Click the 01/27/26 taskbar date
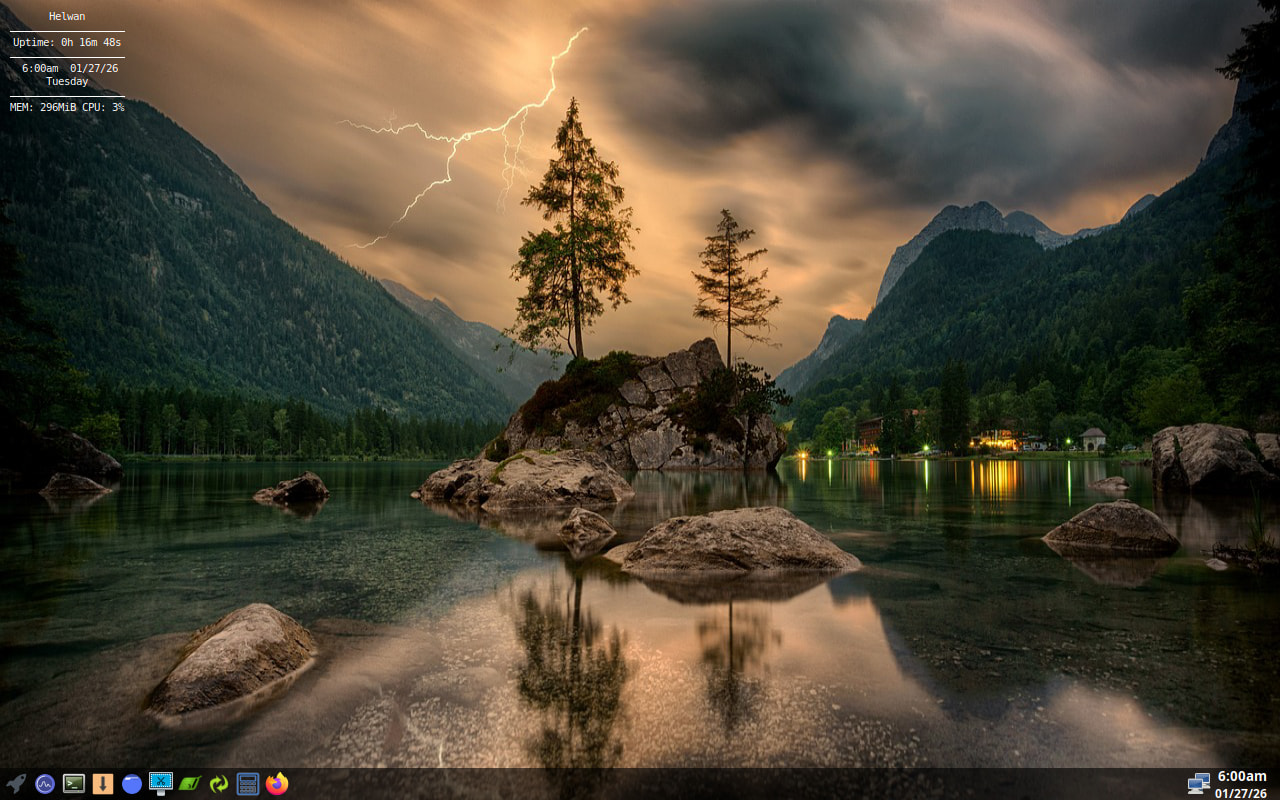Screen dimensions: 1280x800 [1241, 793]
